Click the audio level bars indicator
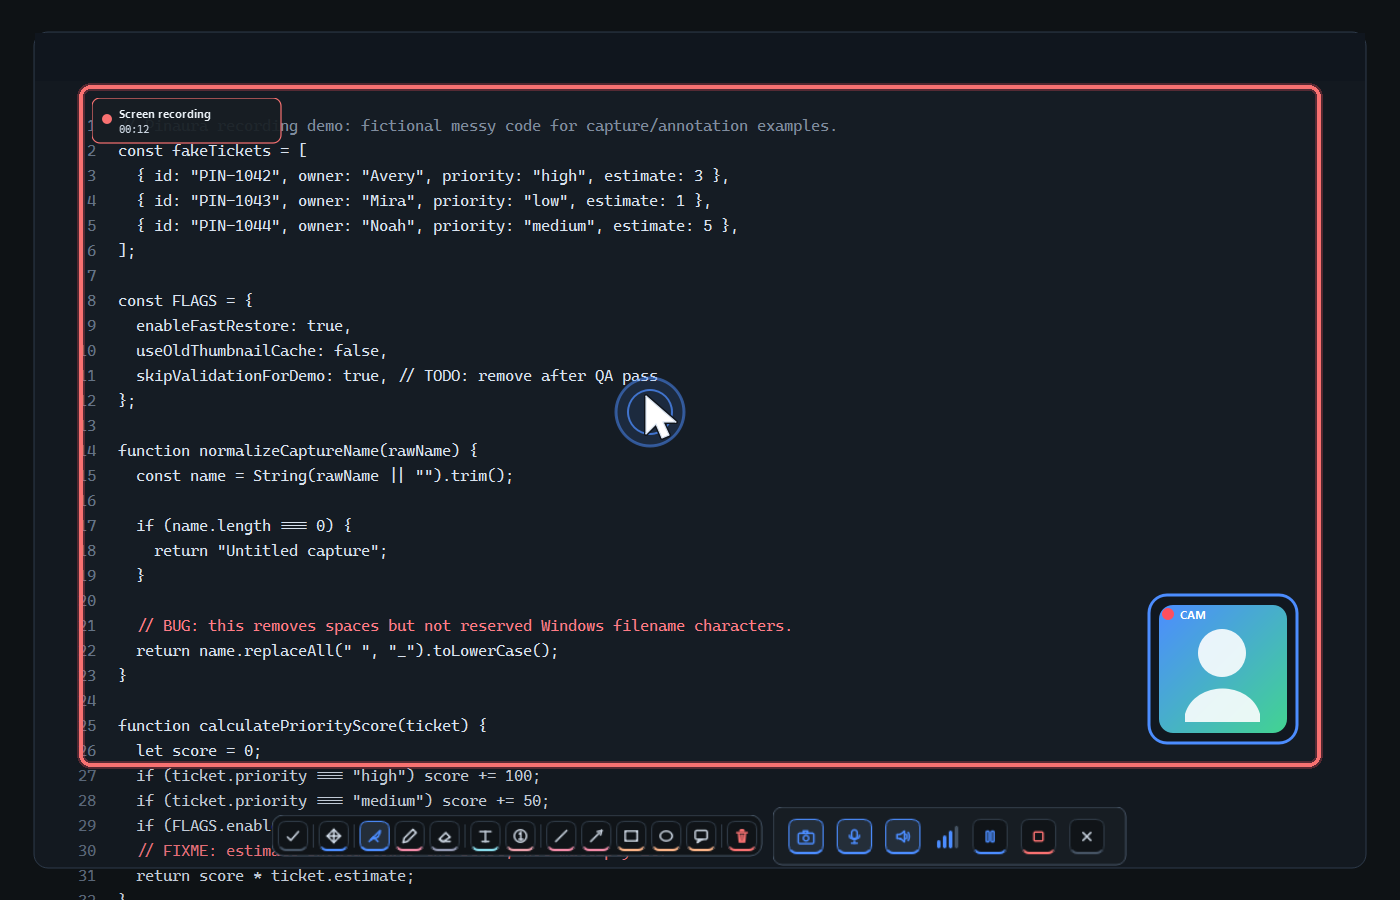Viewport: 1400px width, 900px height. point(947,837)
